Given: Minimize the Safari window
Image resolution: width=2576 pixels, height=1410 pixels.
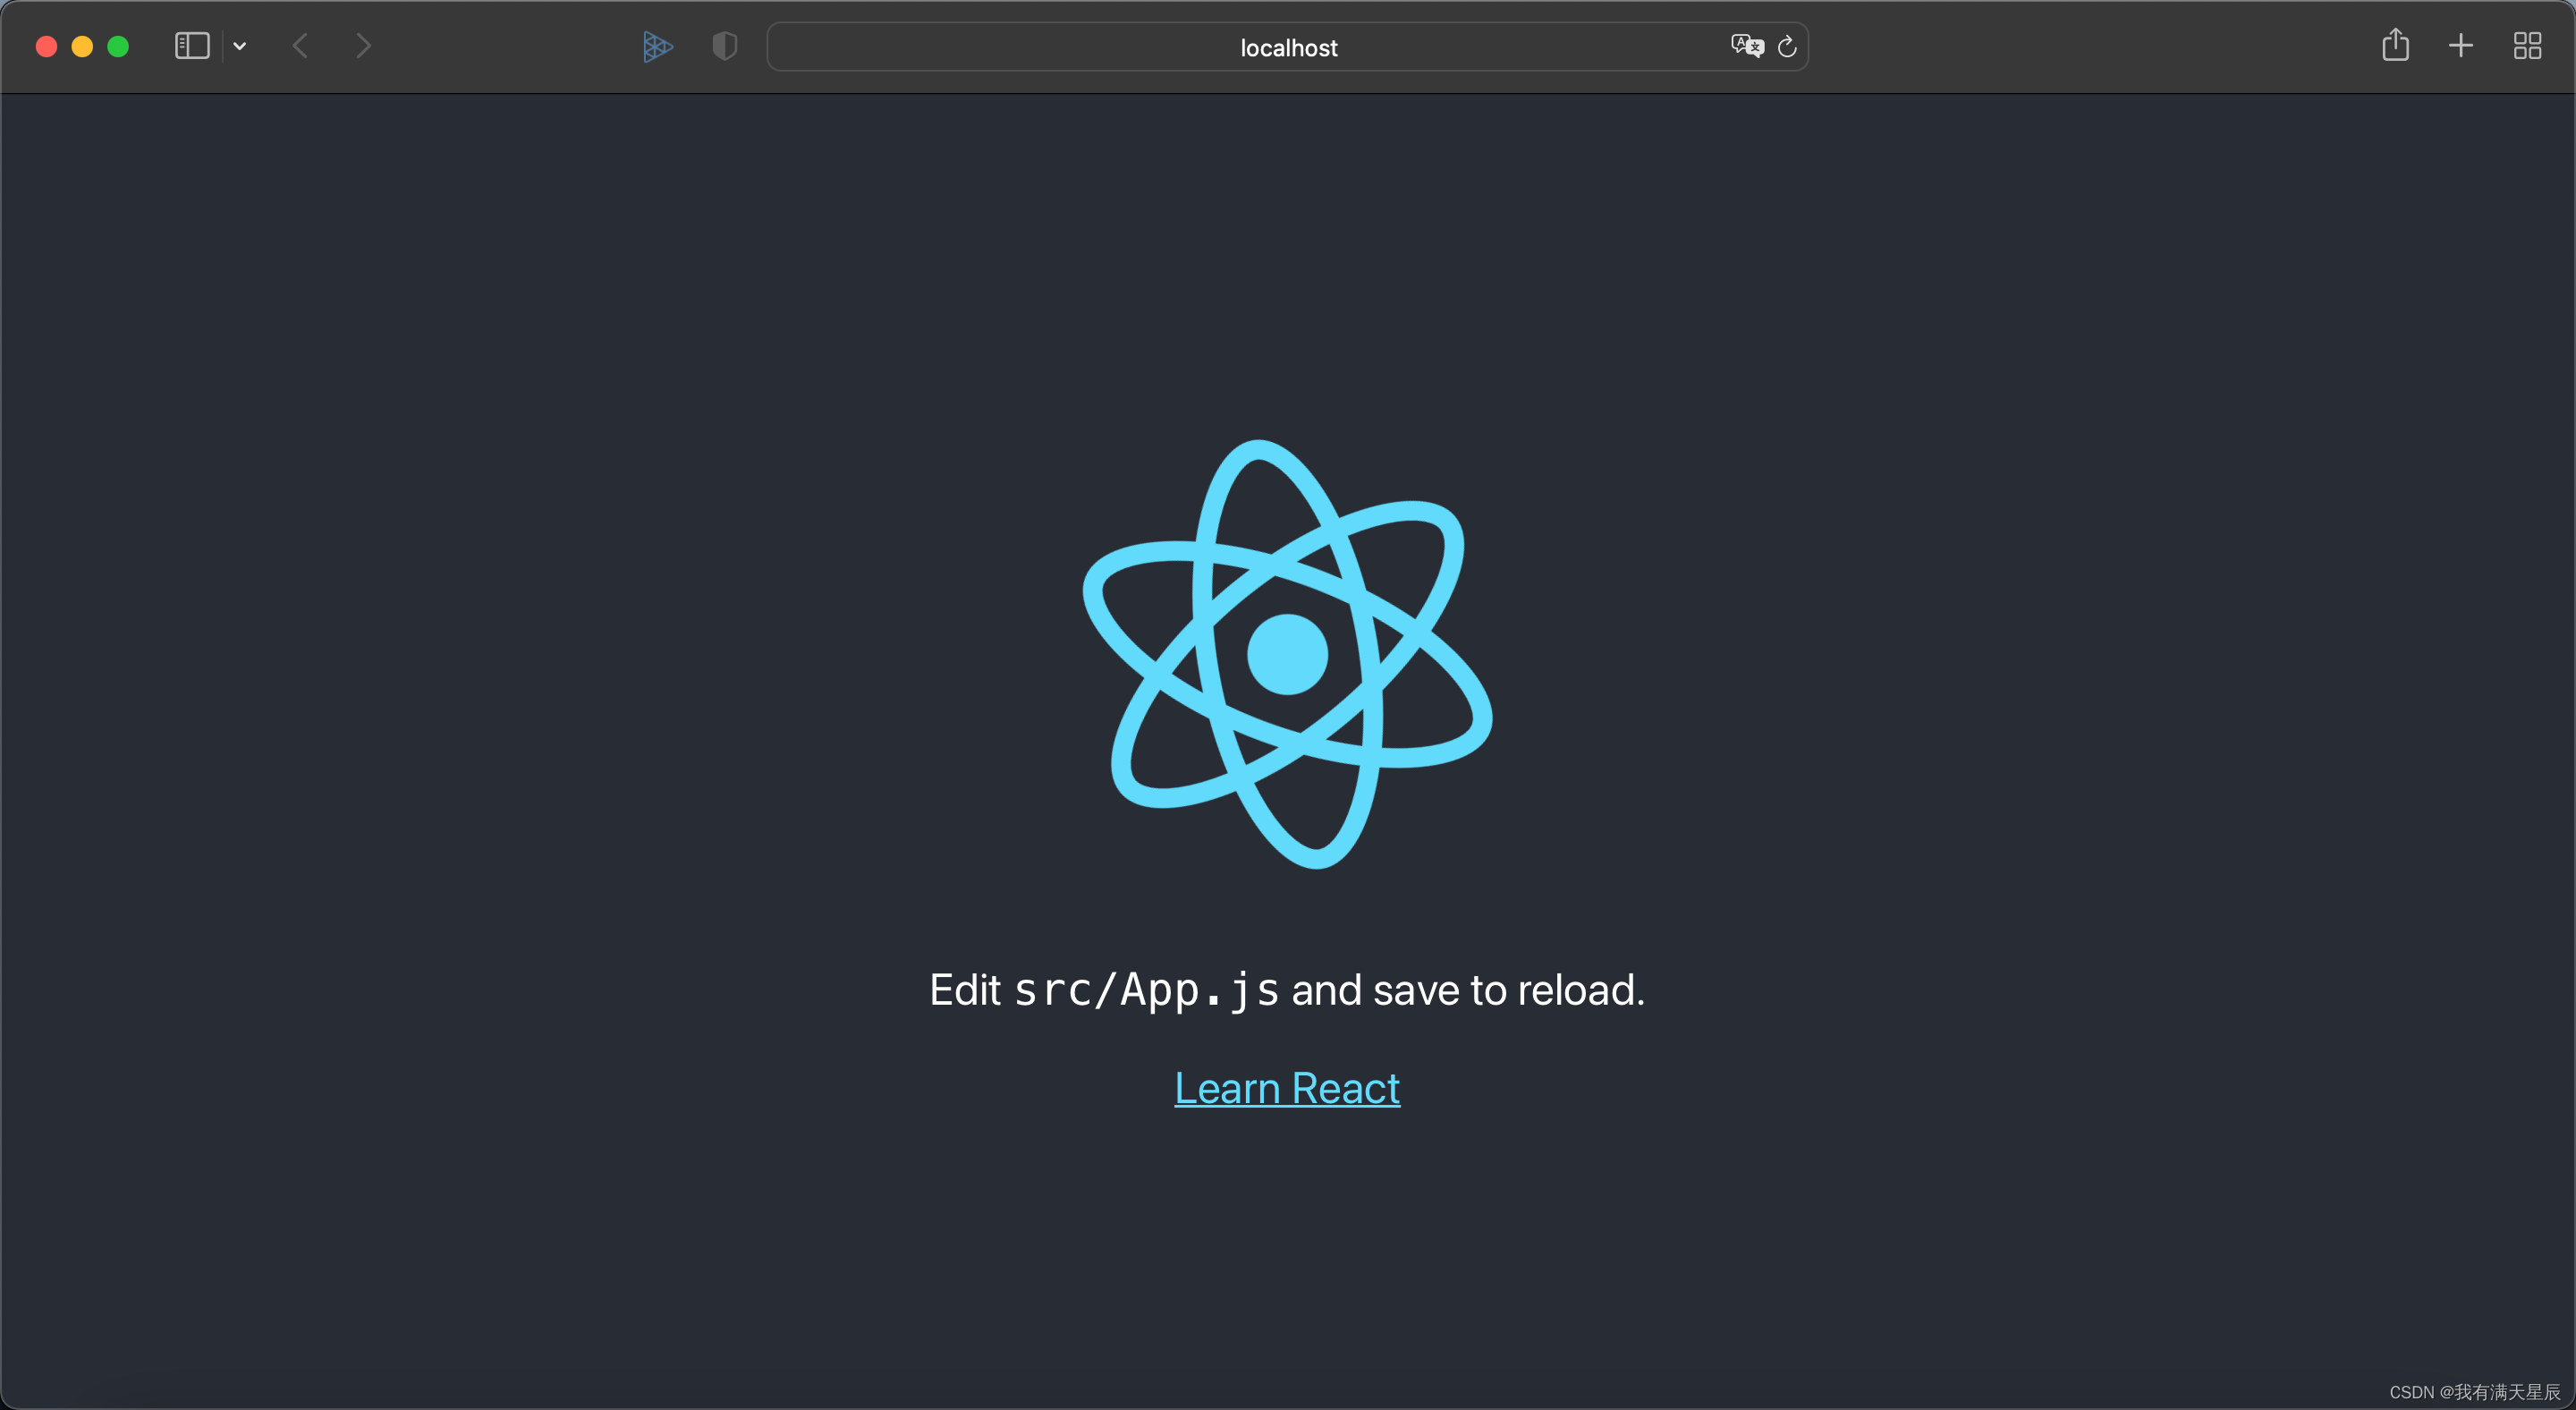Looking at the screenshot, I should [82, 46].
